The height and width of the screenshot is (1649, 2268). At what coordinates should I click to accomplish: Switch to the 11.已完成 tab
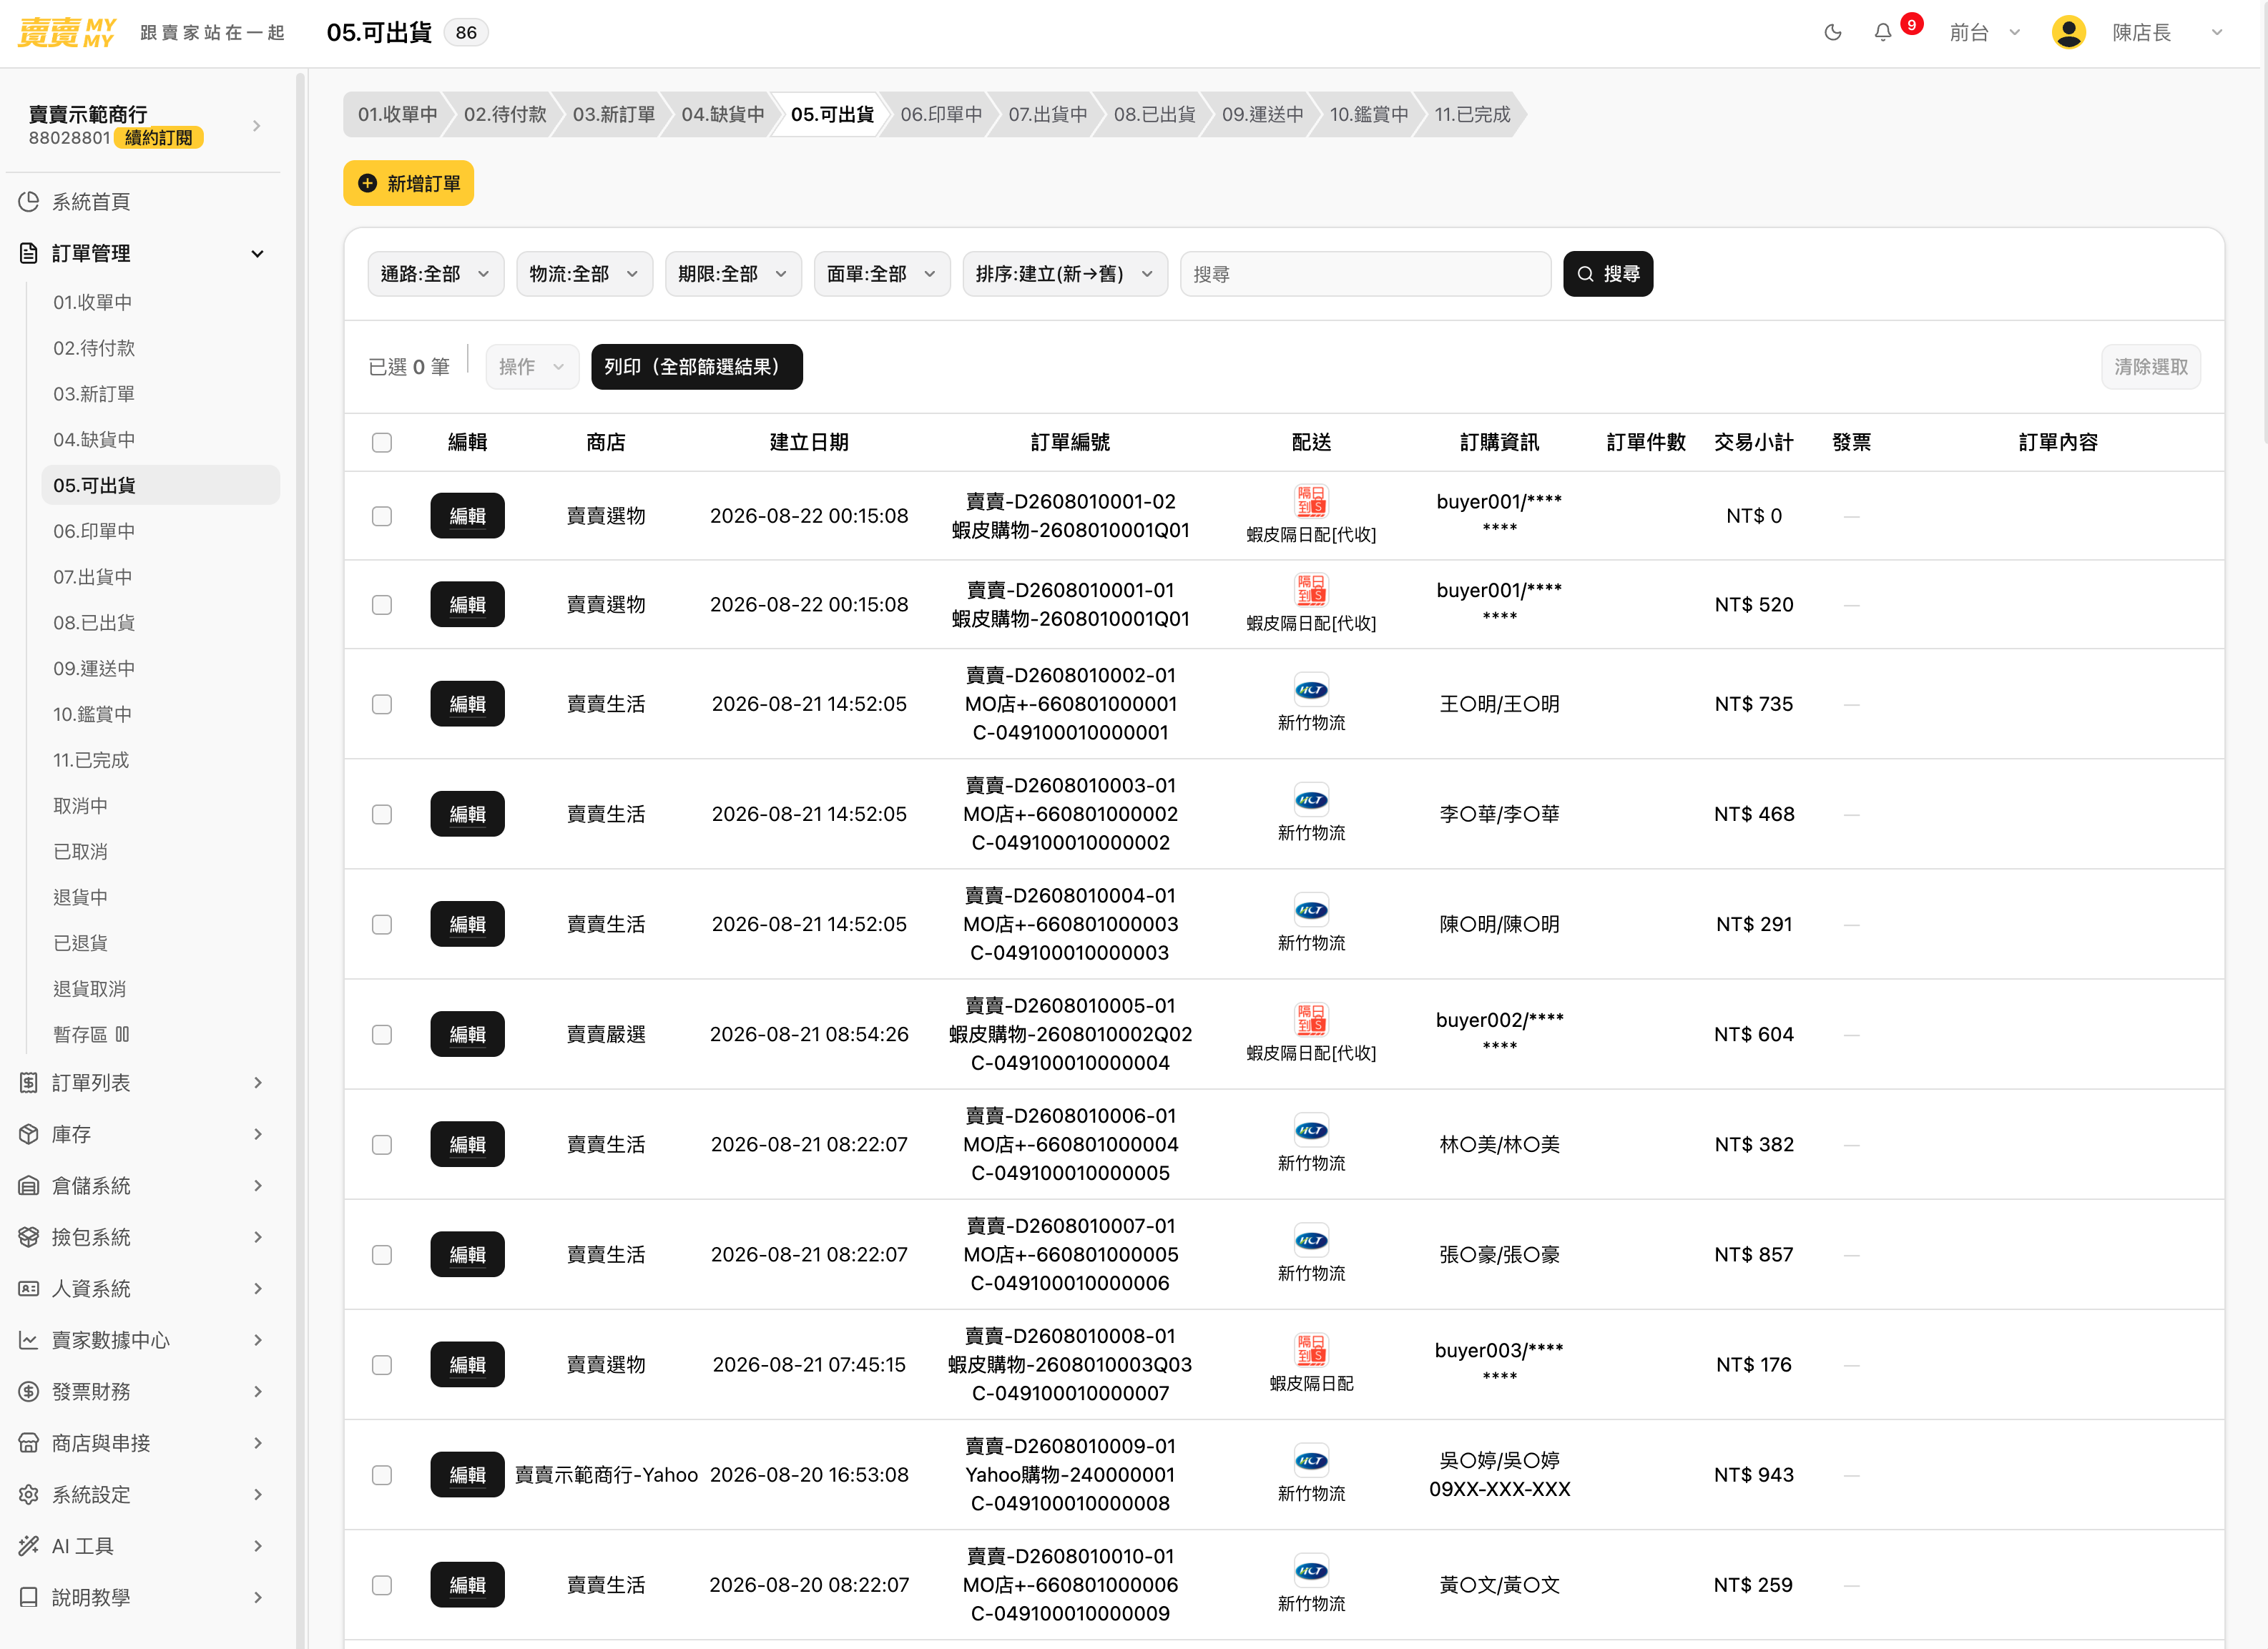point(1472,114)
